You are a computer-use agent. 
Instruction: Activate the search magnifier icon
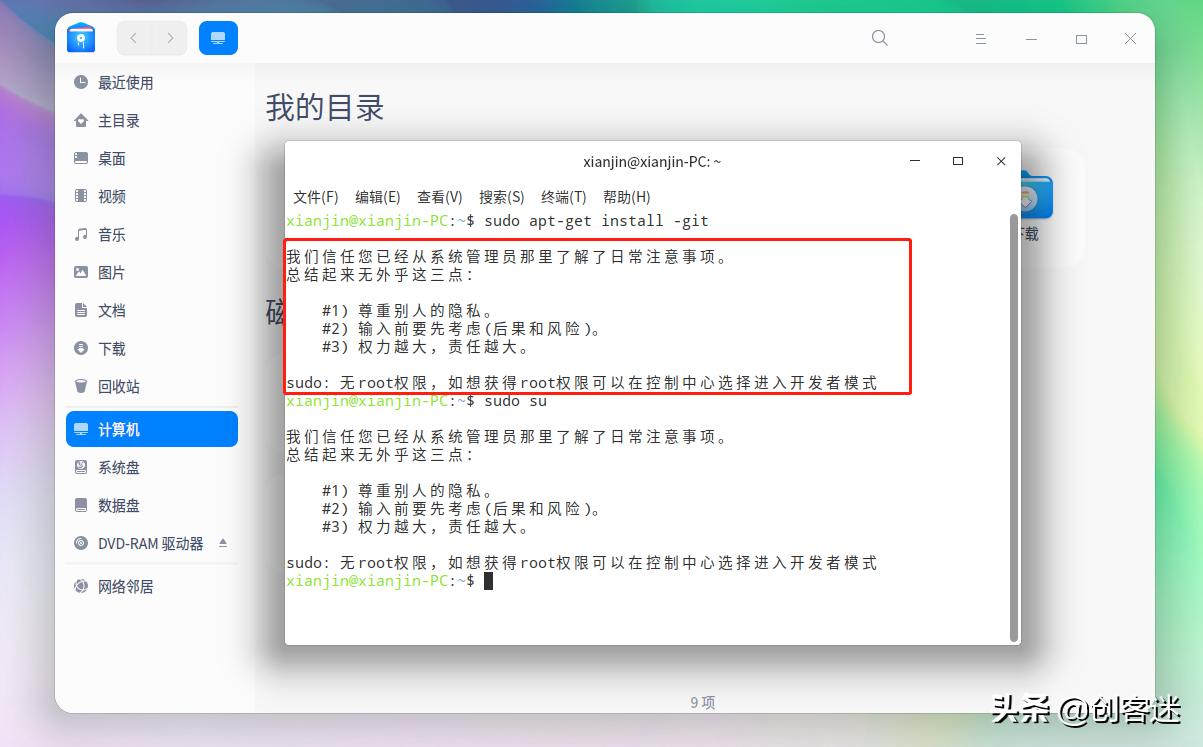[x=879, y=38]
